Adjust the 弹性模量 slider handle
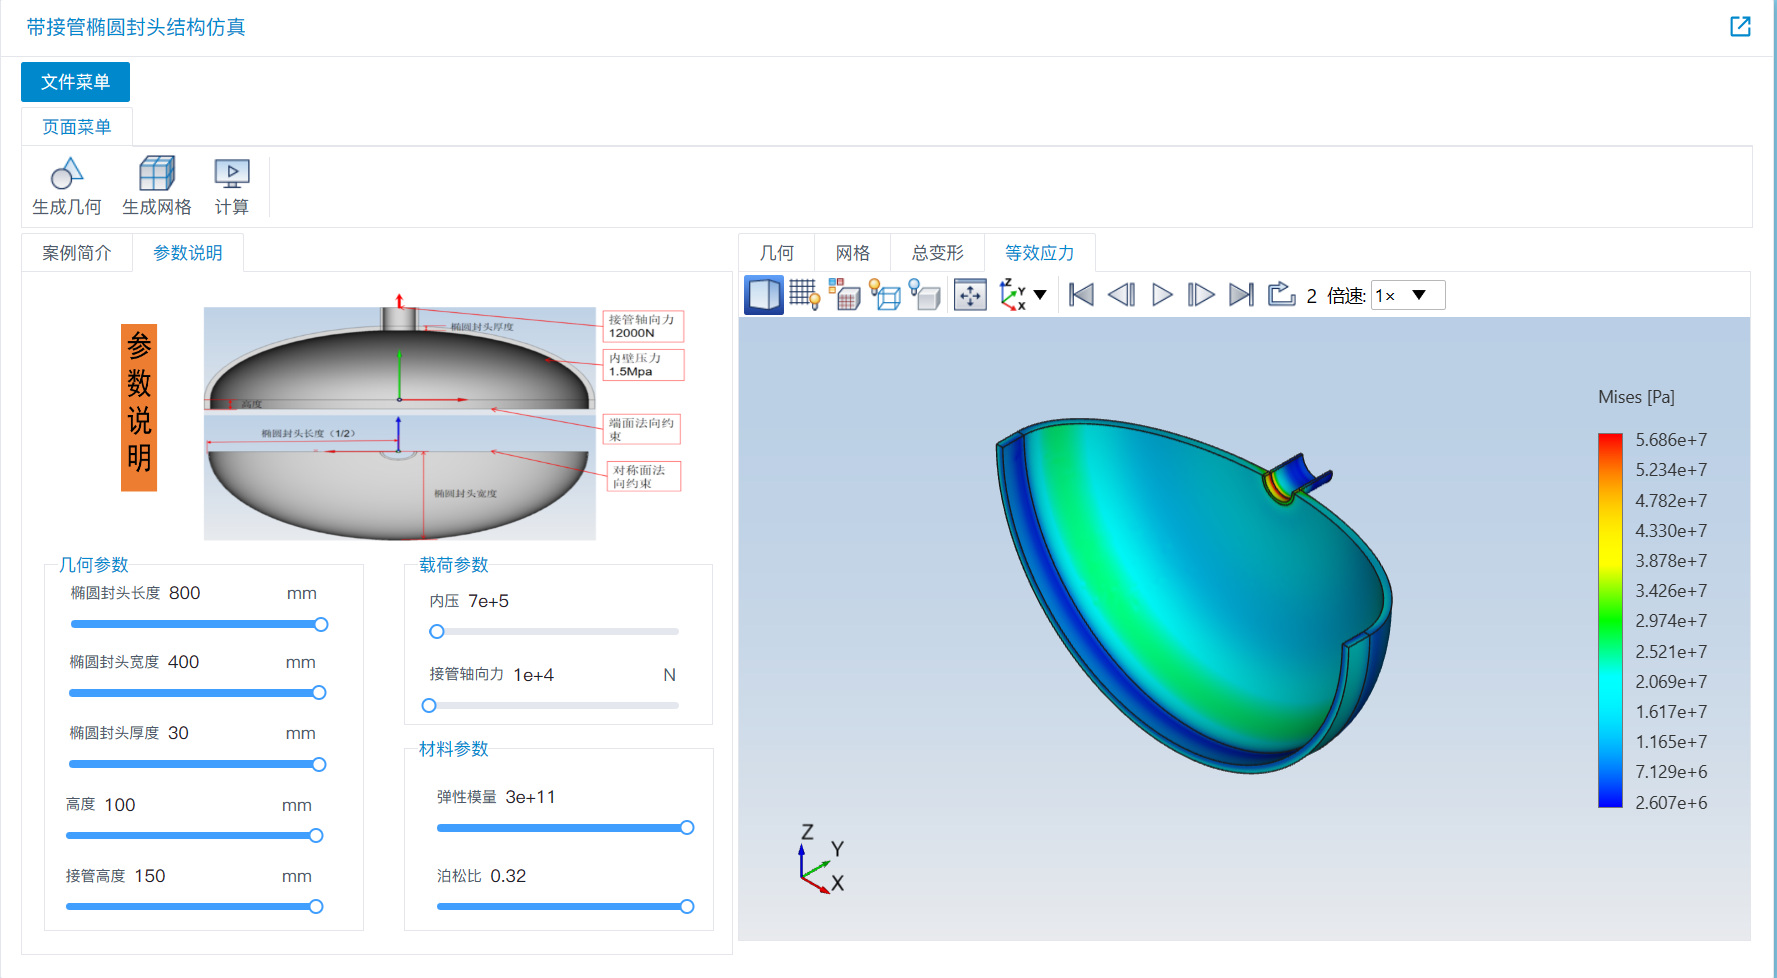The width and height of the screenshot is (1777, 978). (x=687, y=828)
